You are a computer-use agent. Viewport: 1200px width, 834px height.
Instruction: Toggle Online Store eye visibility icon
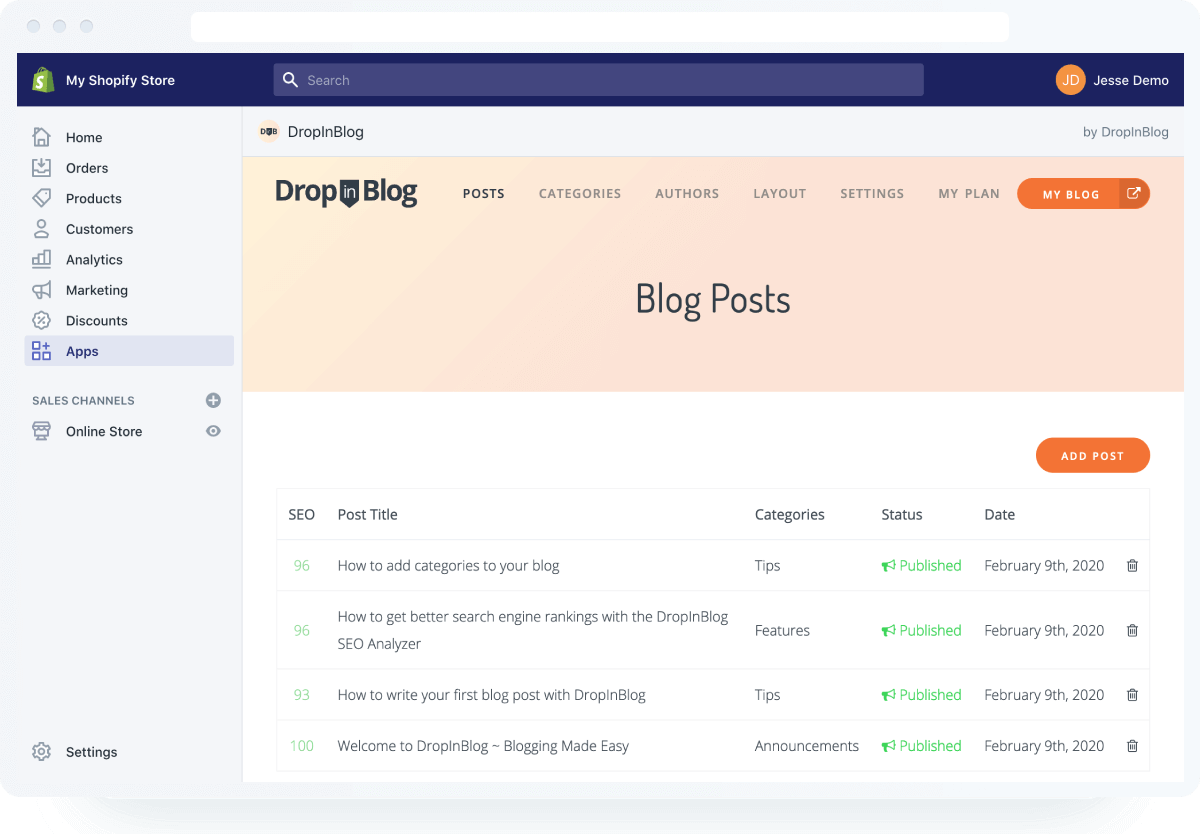[213, 431]
